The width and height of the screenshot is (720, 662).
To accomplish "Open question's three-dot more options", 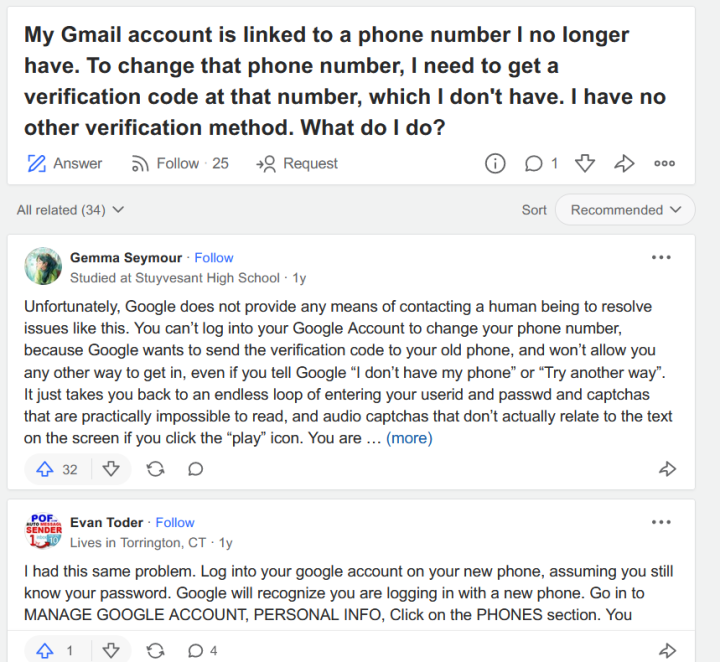I will (x=664, y=163).
